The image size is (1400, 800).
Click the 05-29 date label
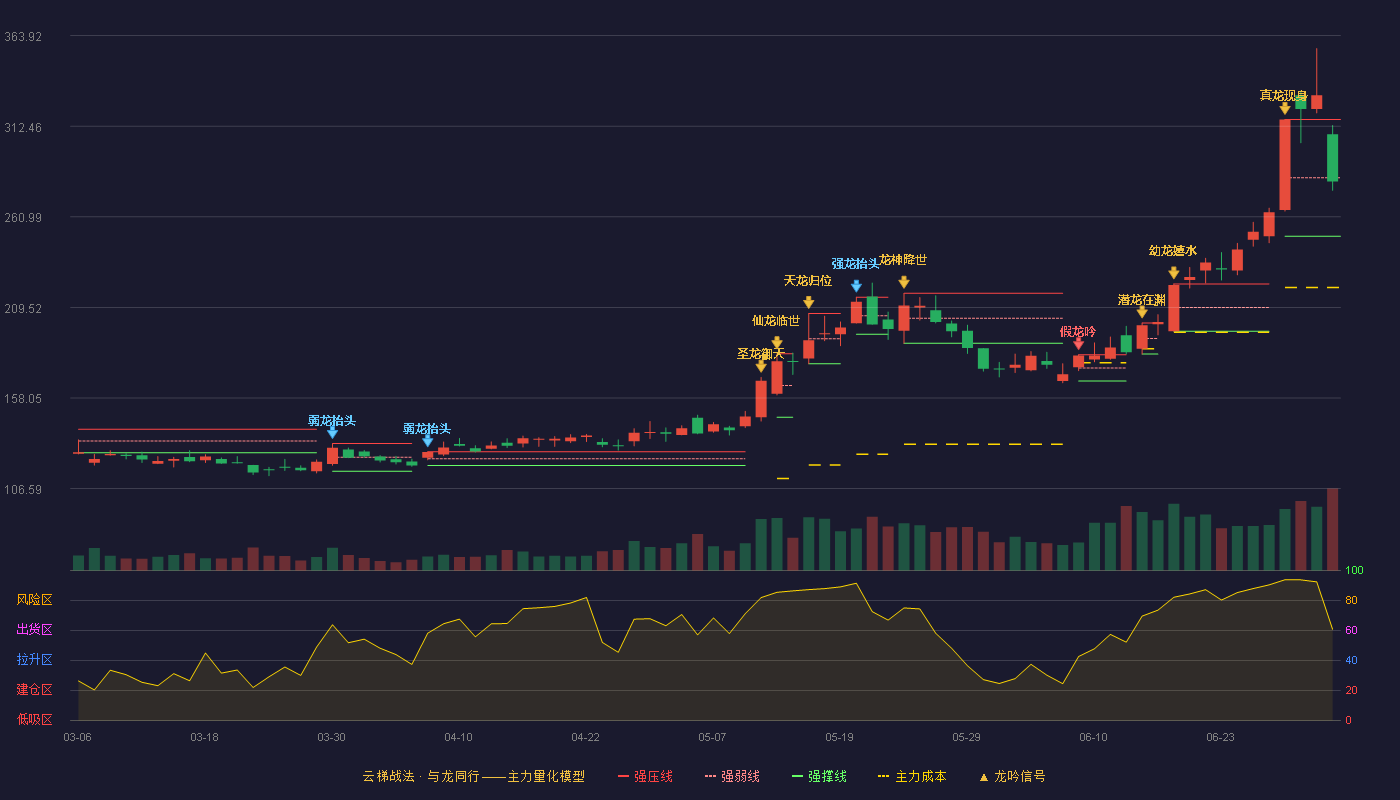(966, 737)
